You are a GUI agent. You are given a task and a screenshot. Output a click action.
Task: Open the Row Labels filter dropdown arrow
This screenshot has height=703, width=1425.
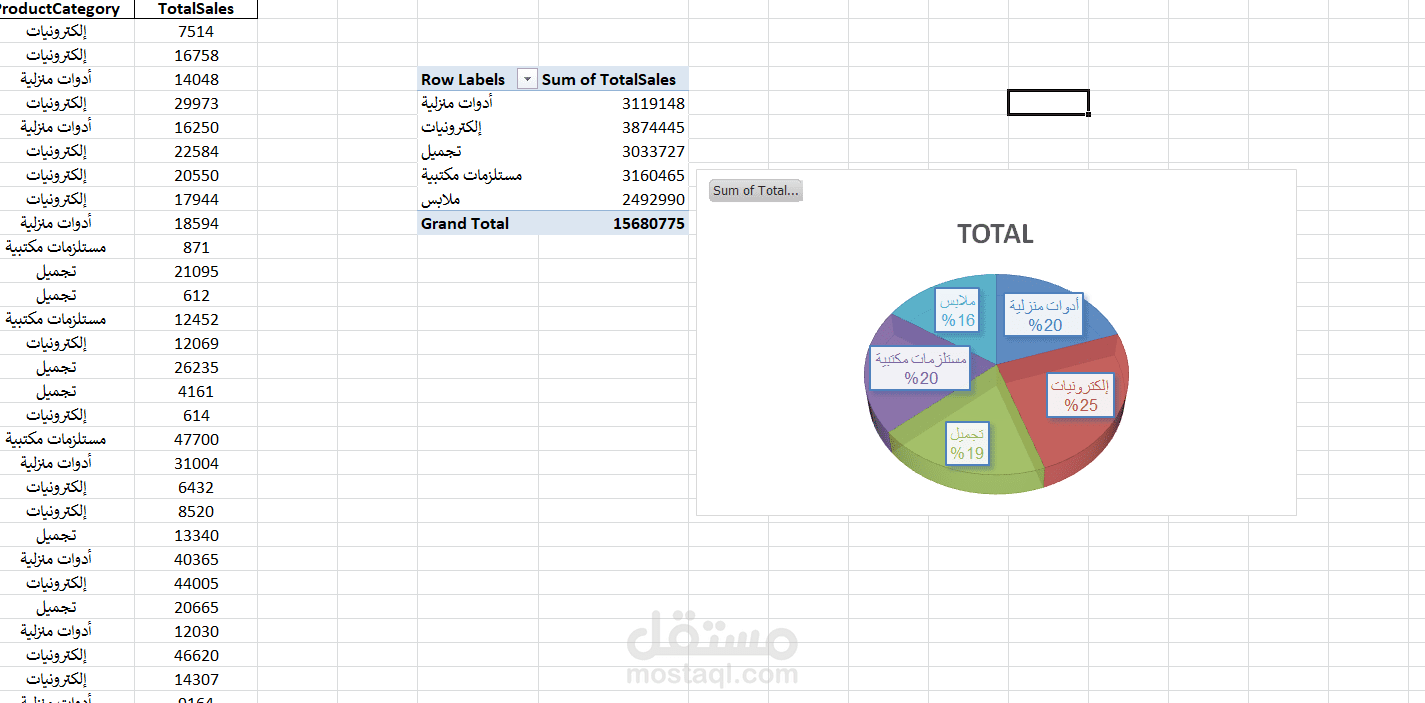[527, 79]
